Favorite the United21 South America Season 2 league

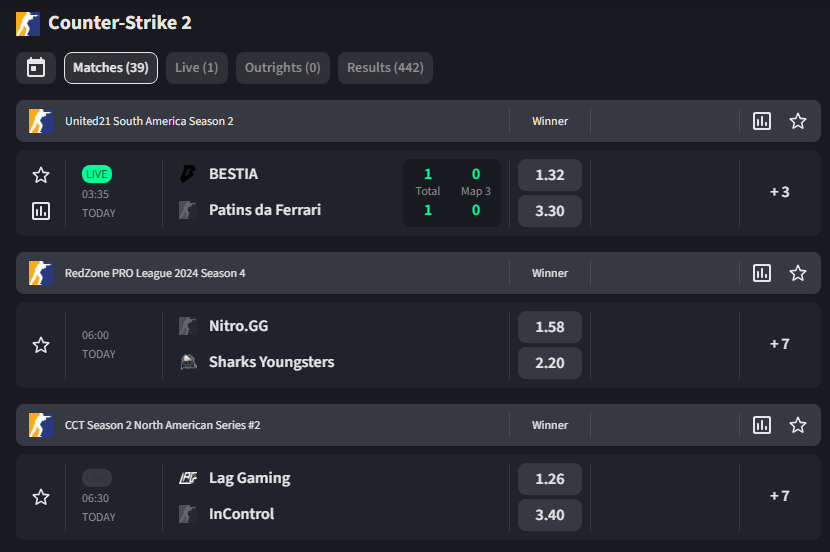[798, 121]
